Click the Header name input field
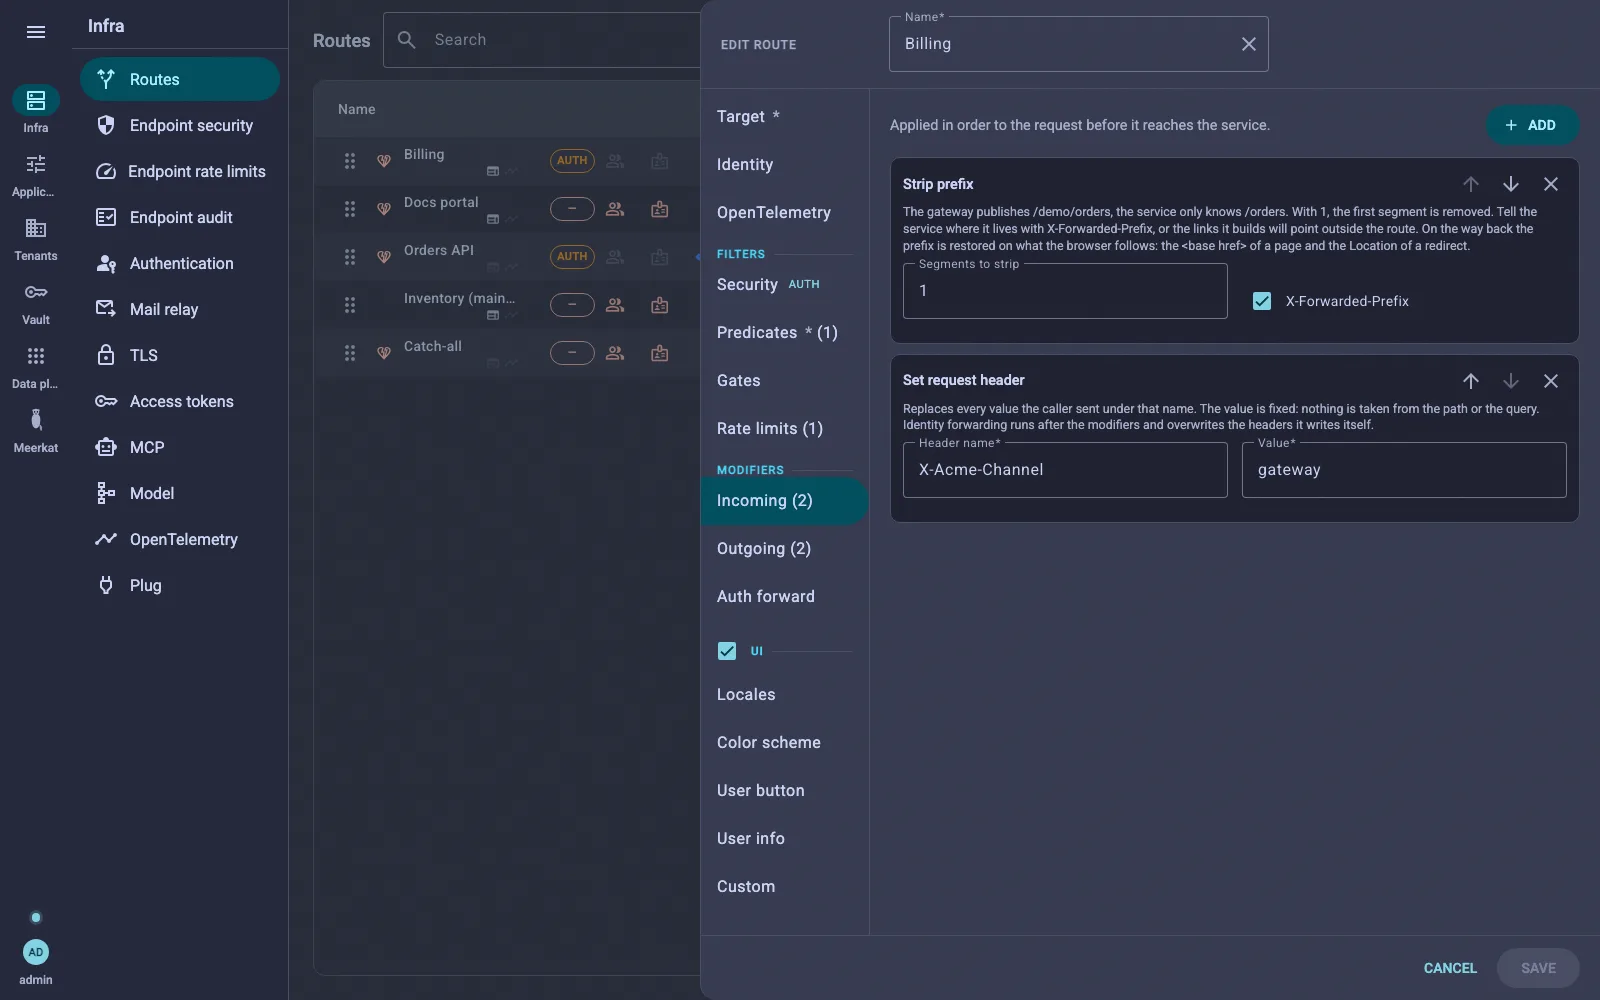 [1065, 470]
